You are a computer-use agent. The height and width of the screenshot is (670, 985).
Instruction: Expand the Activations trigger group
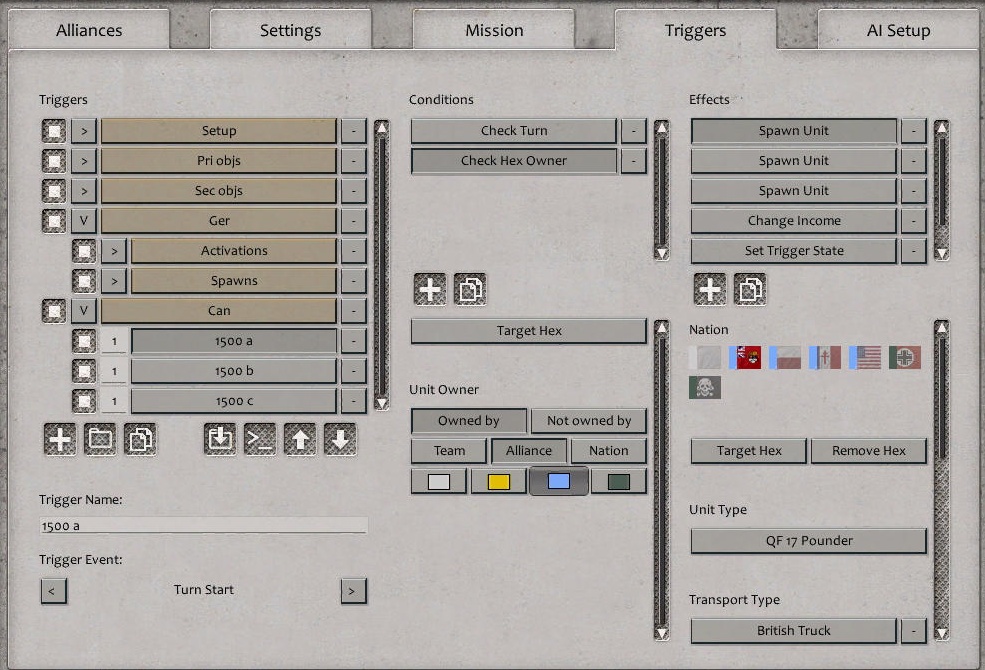coord(113,250)
